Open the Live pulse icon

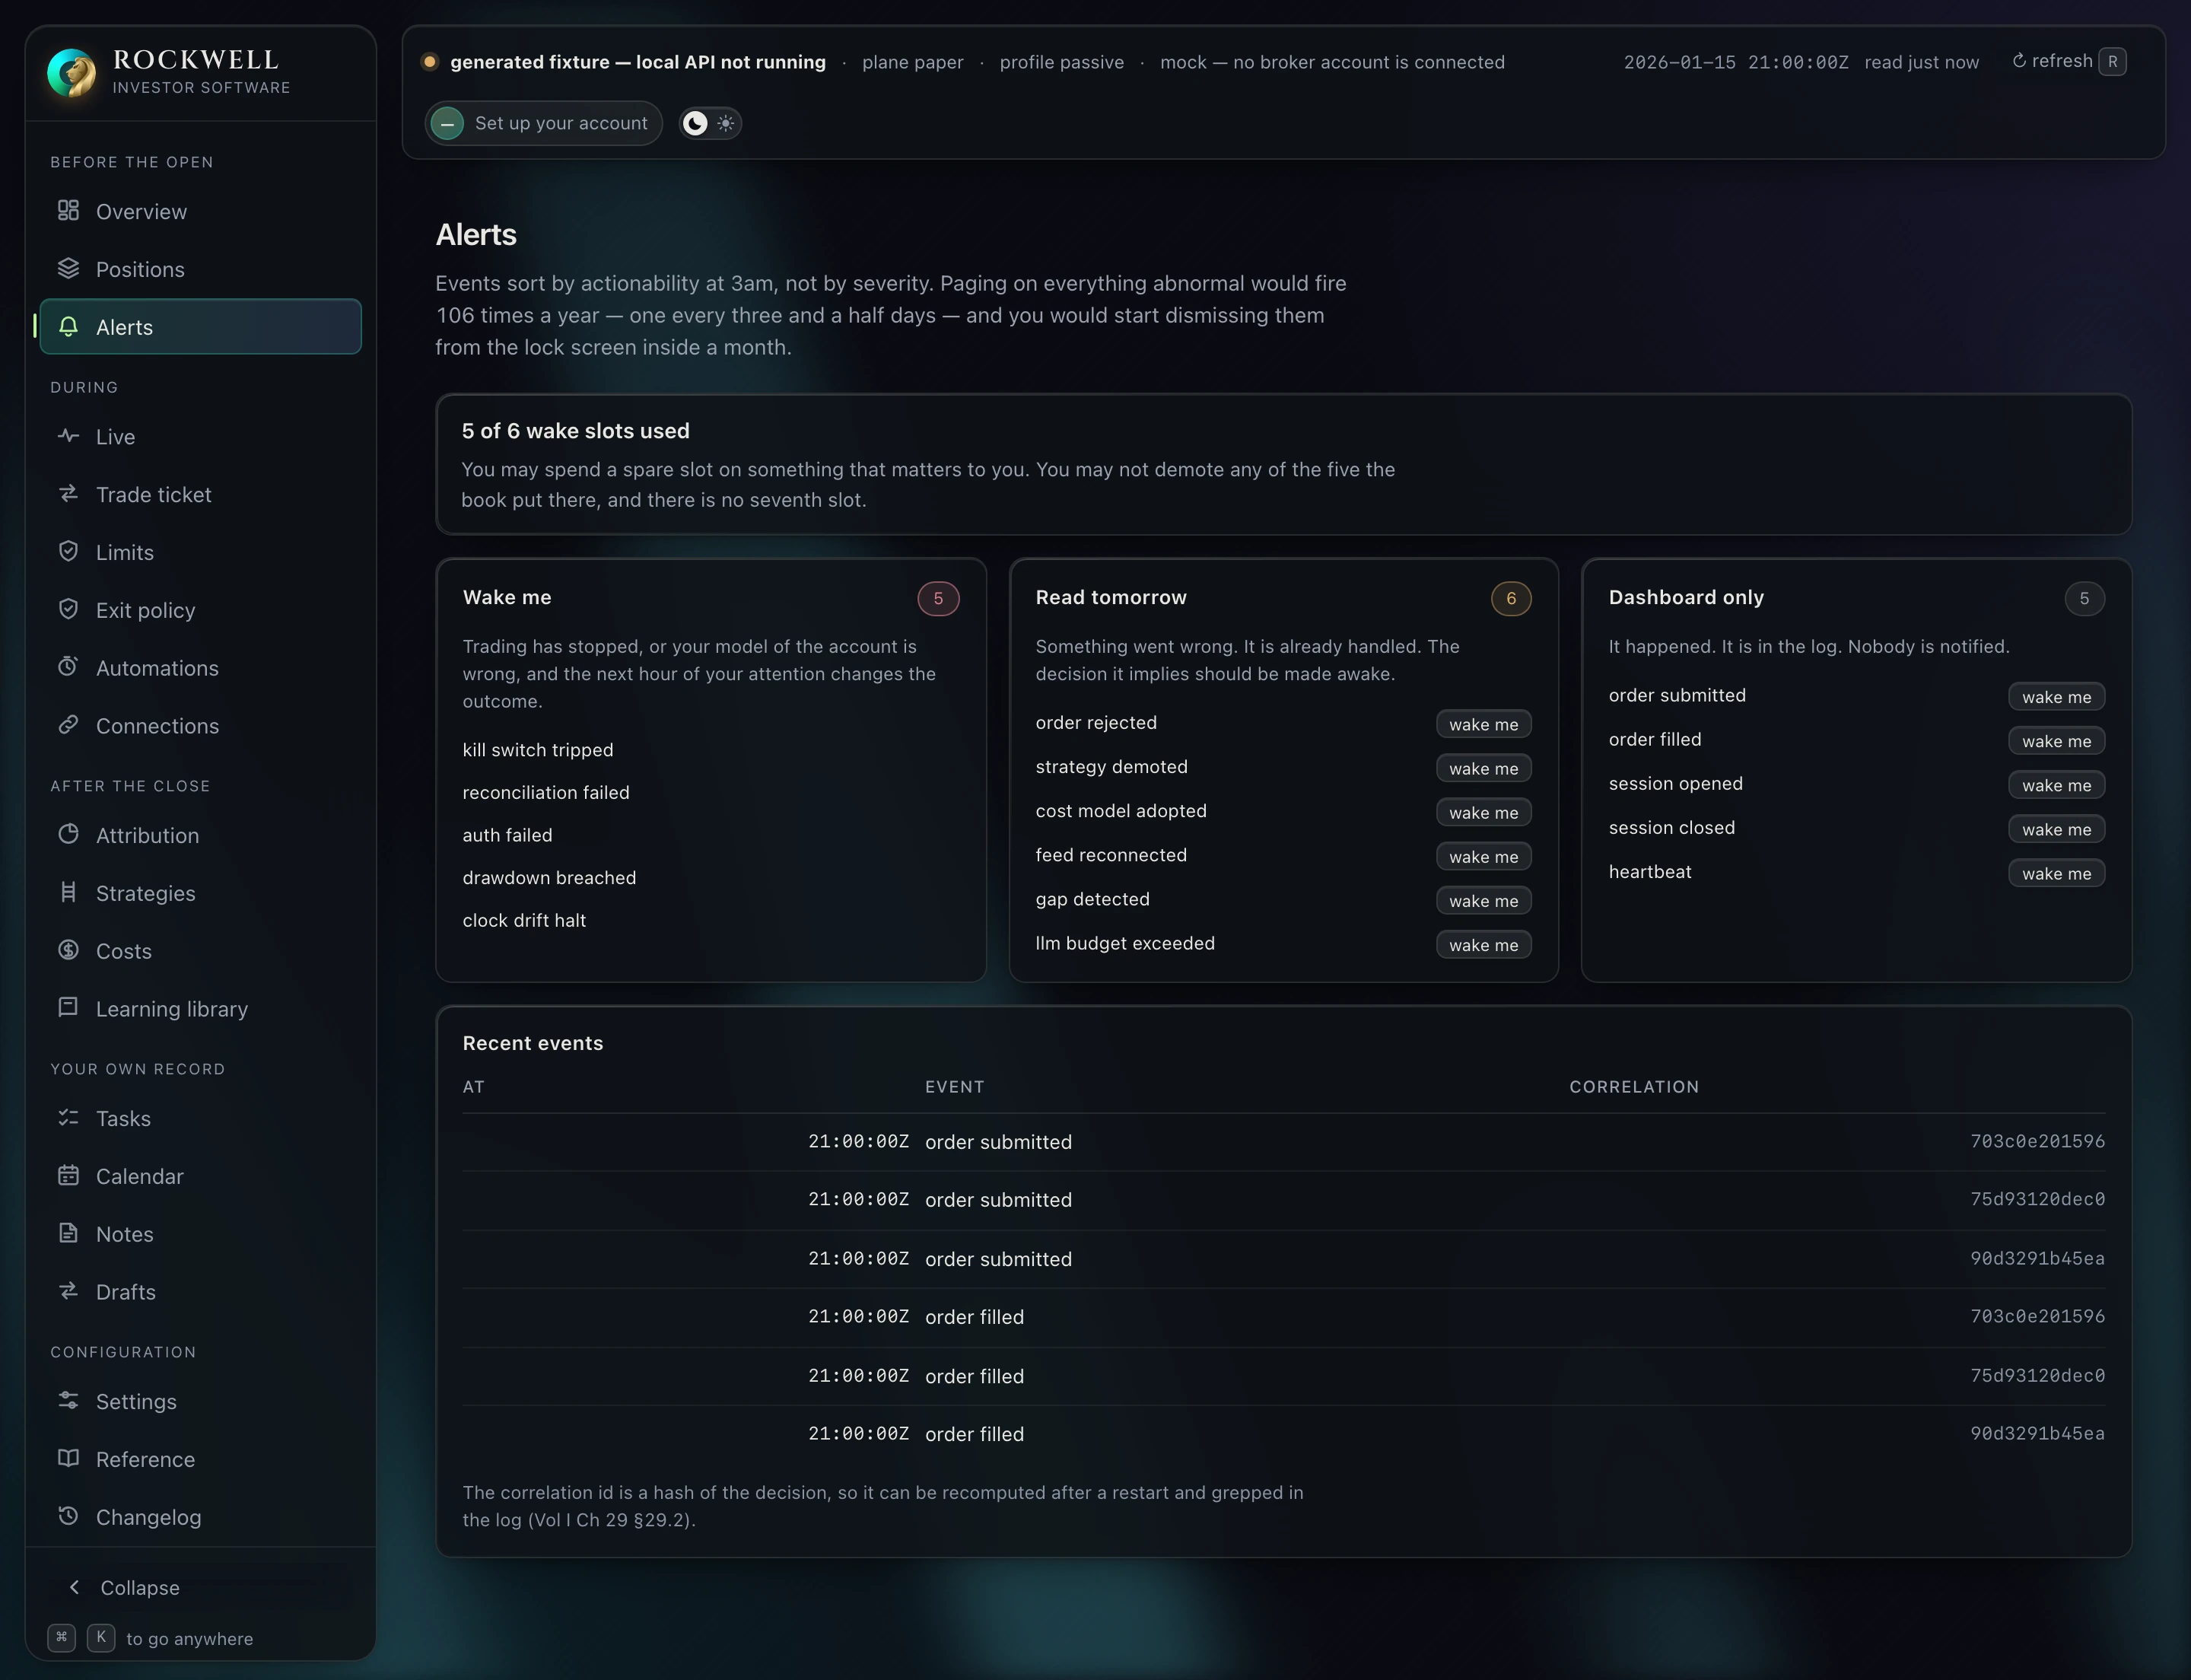pyautogui.click(x=68, y=436)
